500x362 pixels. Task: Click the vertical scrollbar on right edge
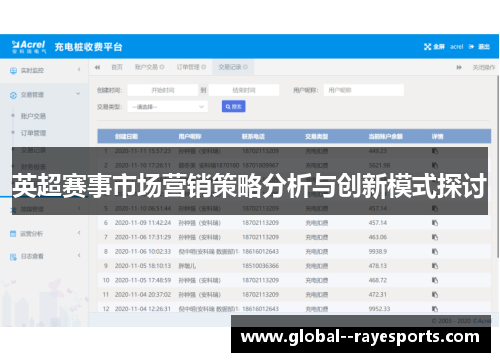coord(498,167)
